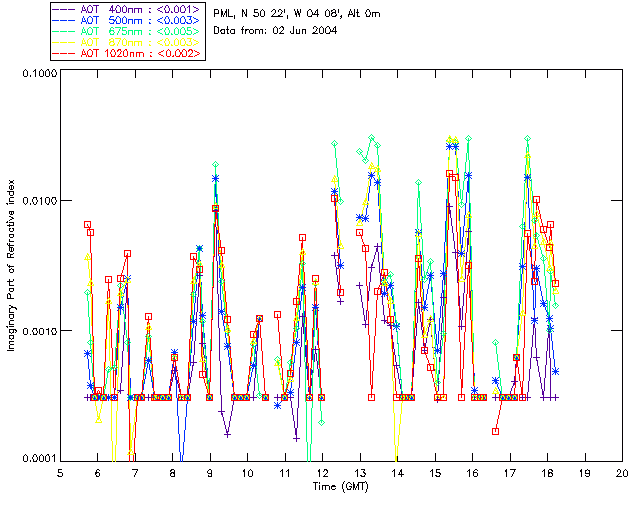The height and width of the screenshot is (512, 640).
Task: Click the 'Time (GMT)' x-axis title
Action: point(340,486)
